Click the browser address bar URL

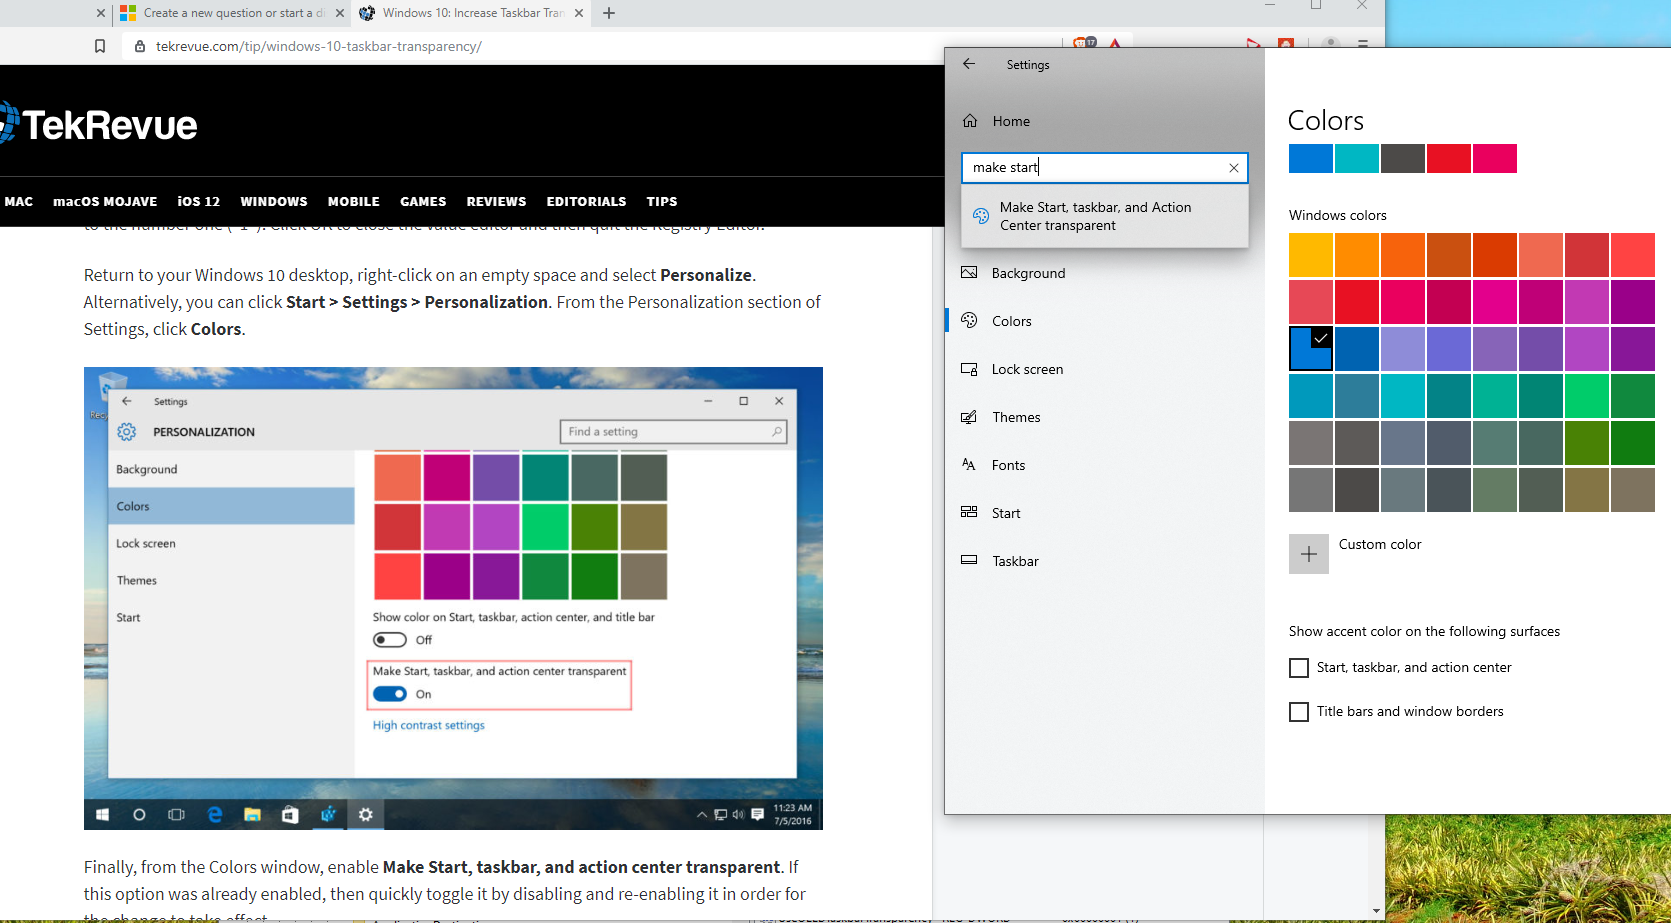coord(319,46)
